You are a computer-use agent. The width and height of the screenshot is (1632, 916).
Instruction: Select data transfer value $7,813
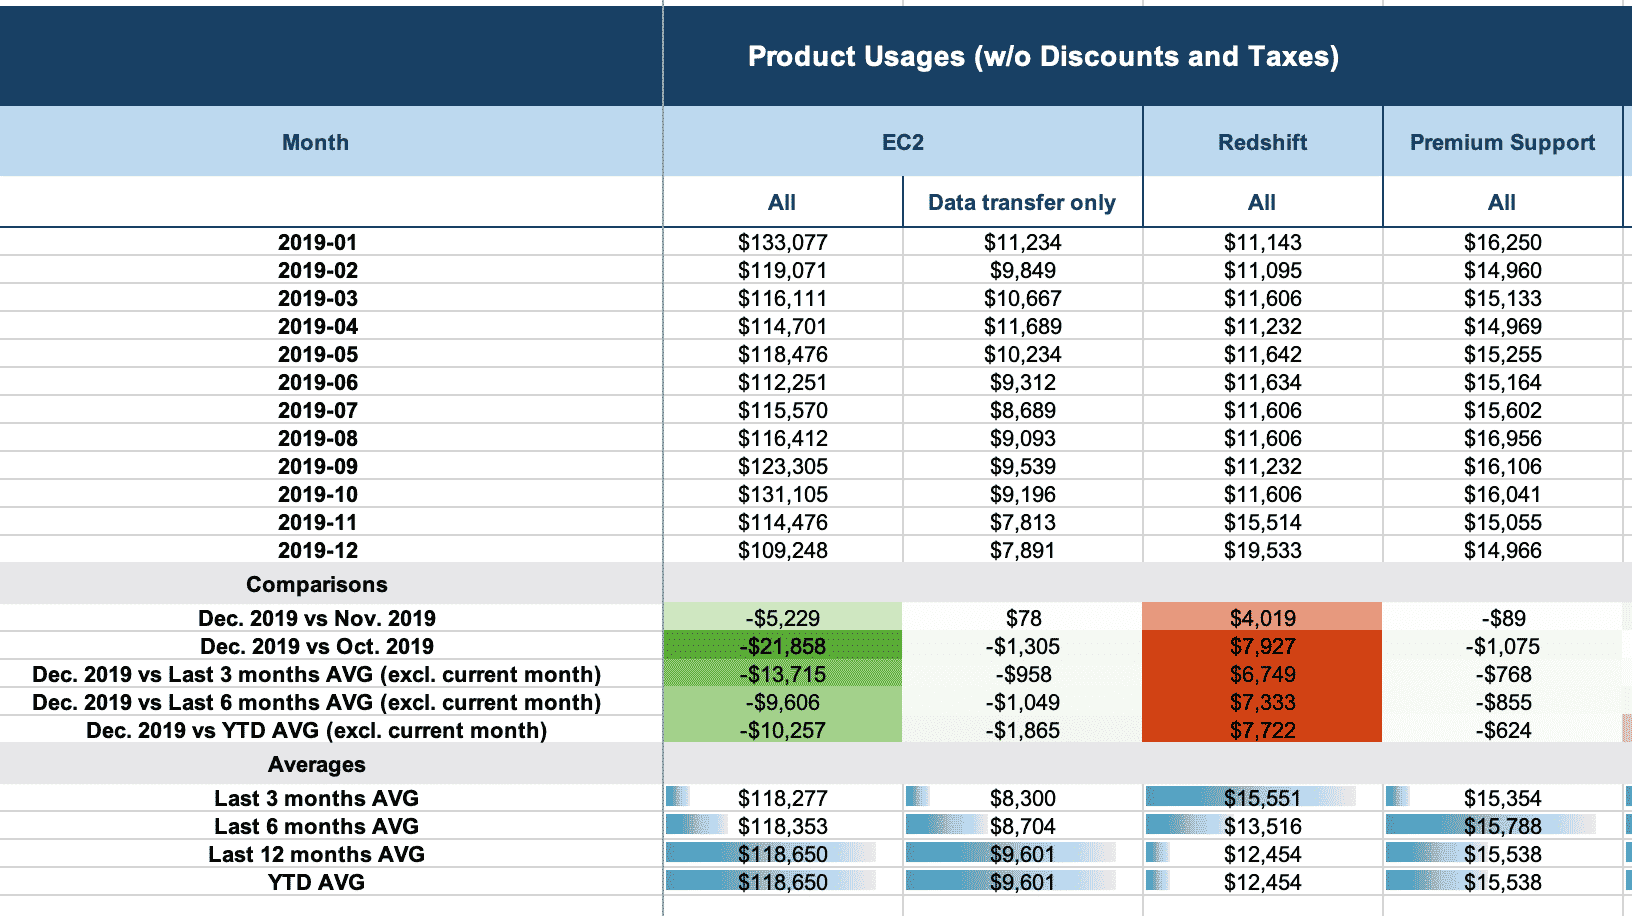[1023, 522]
